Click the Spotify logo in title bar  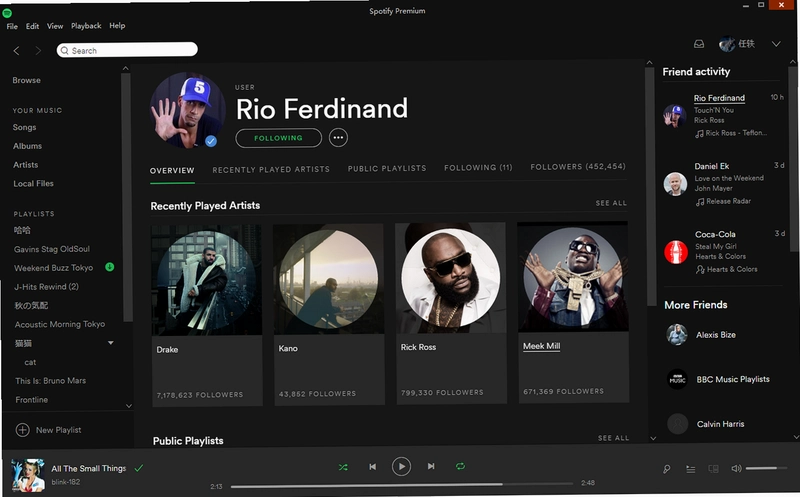(x=7, y=13)
